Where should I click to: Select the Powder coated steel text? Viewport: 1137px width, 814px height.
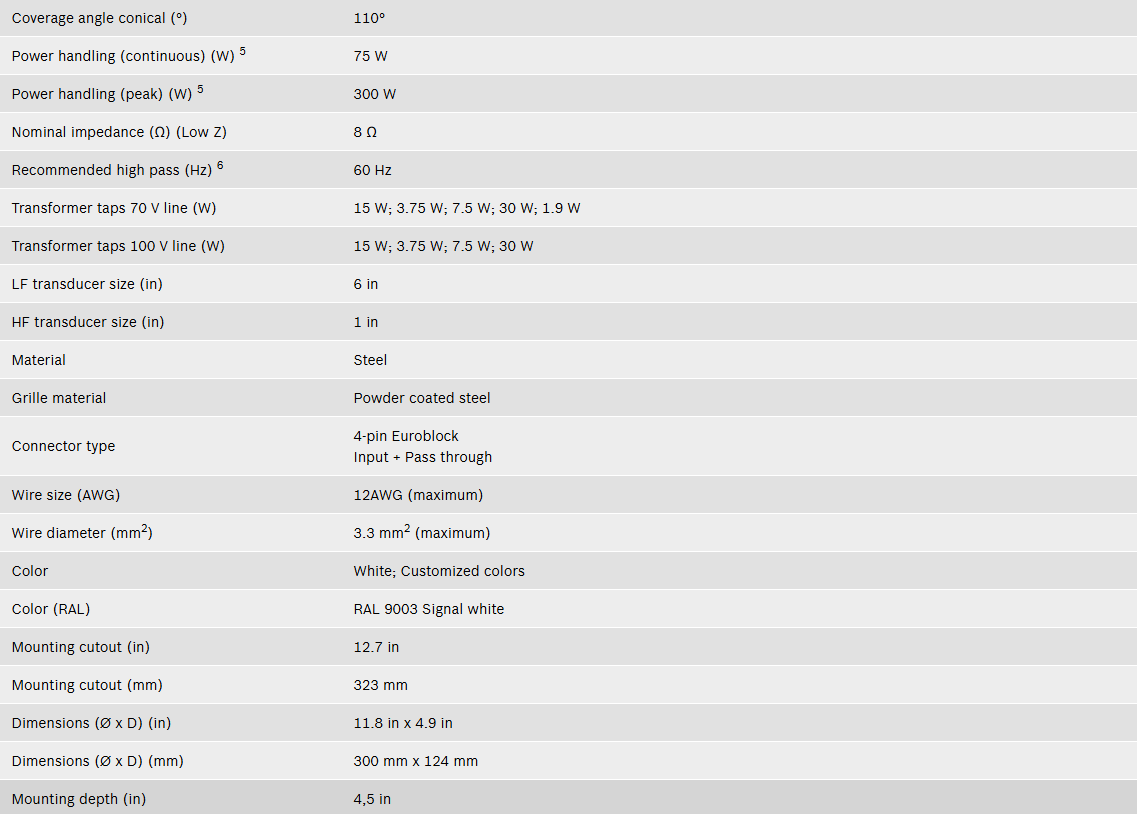coord(422,398)
